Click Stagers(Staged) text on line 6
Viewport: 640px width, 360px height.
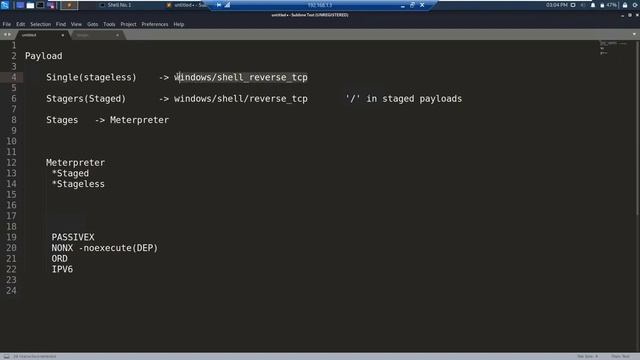[x=86, y=99]
